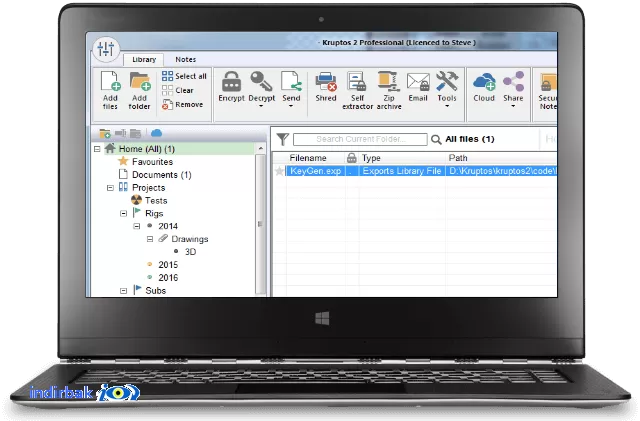640x421 pixels.
Task: Open the Secure Notes ribbon icon
Action: click(x=548, y=82)
